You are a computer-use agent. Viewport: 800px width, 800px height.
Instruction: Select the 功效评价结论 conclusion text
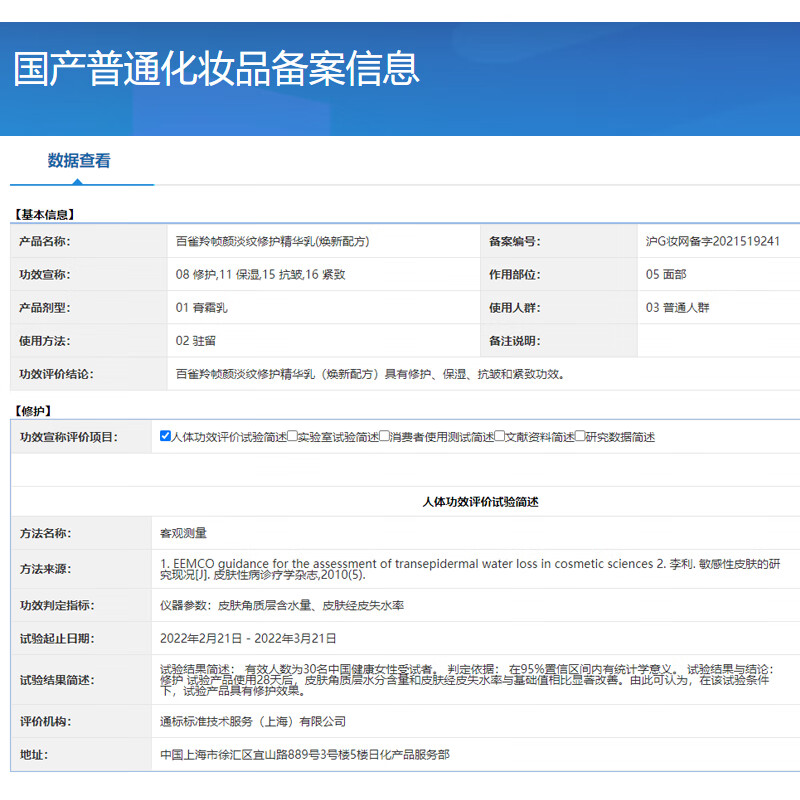click(371, 374)
